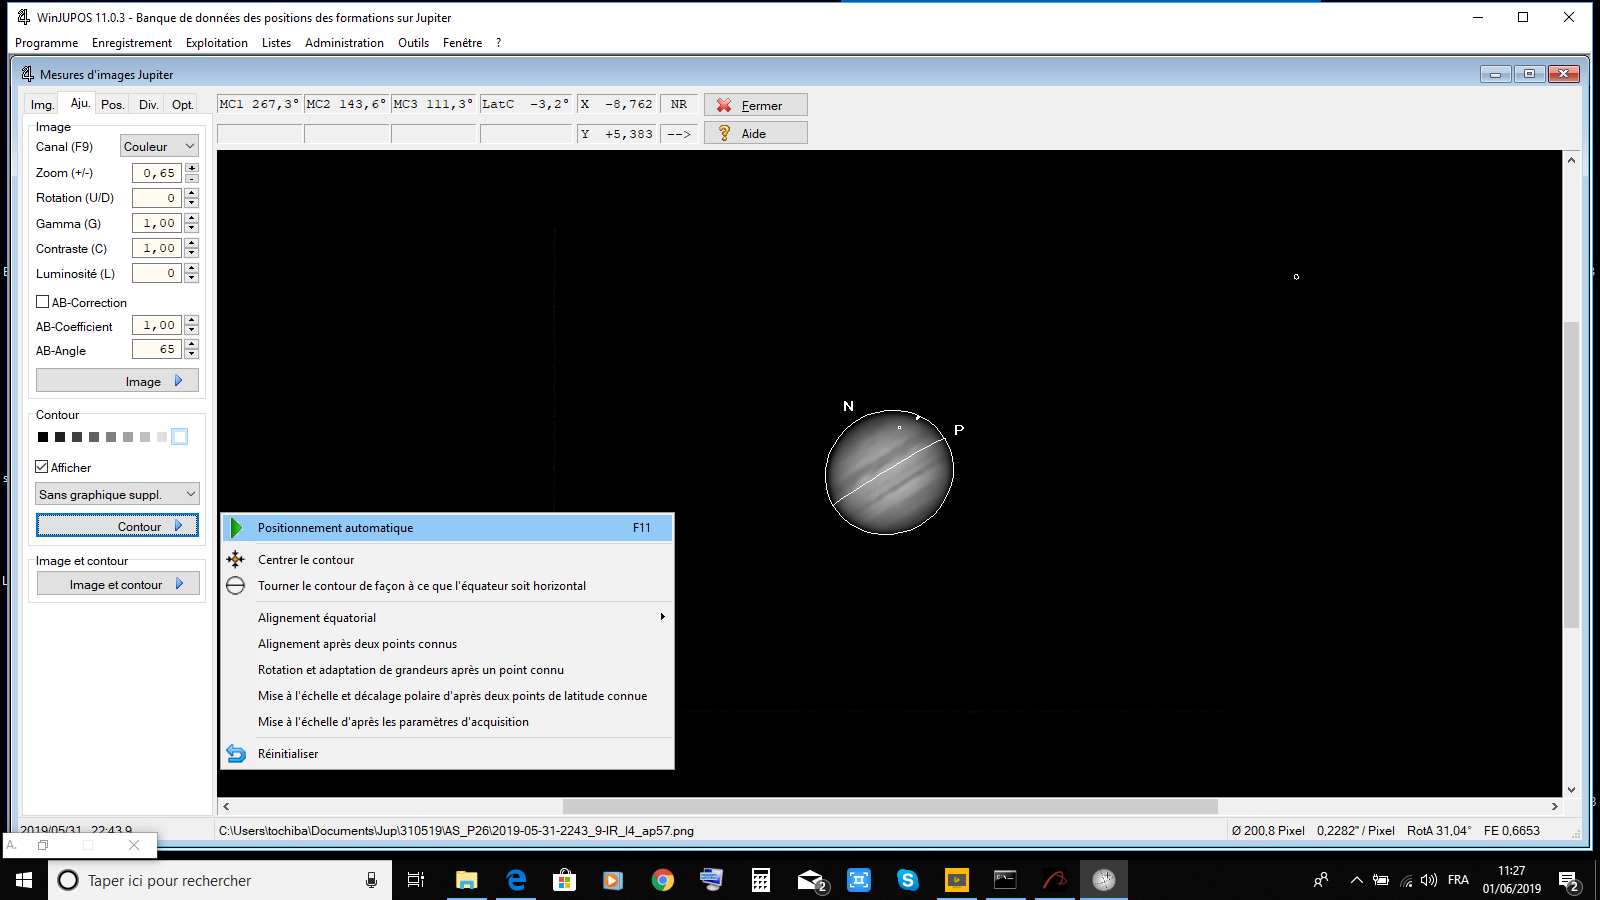
Task: Open the Administration menu
Action: click(344, 43)
